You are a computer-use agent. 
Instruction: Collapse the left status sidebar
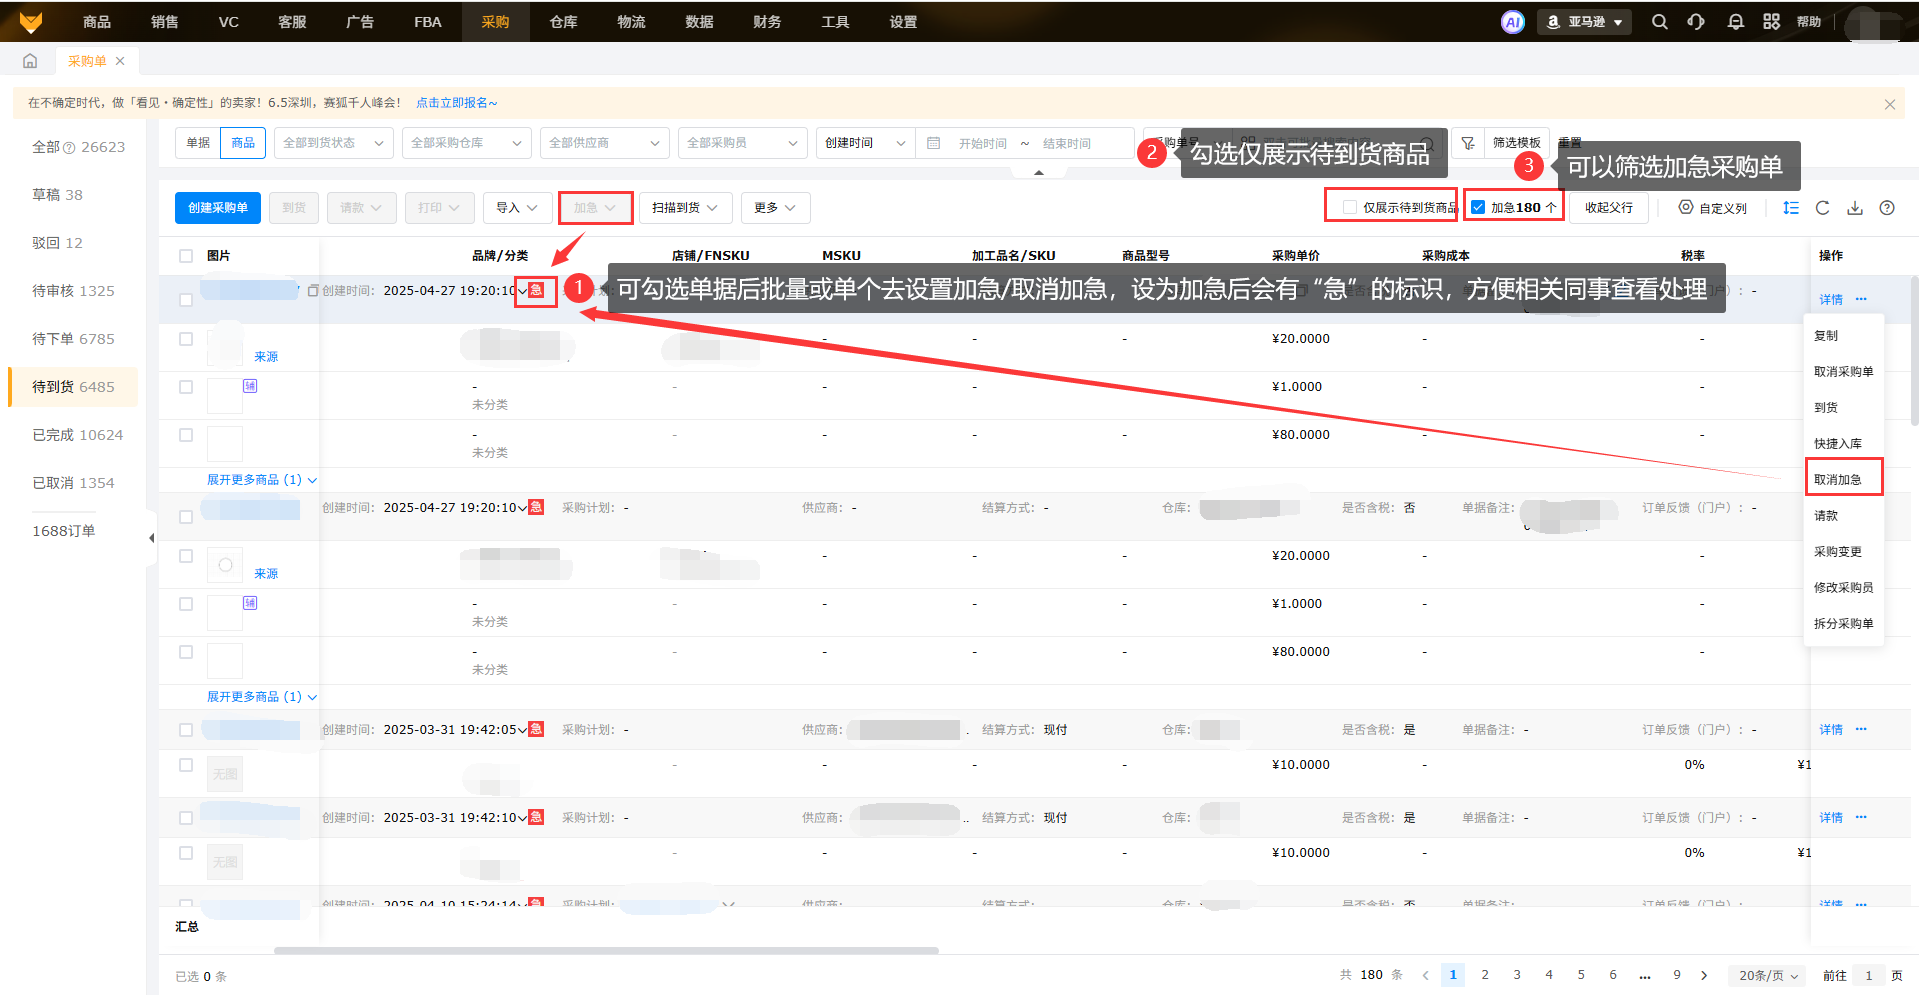point(151,538)
